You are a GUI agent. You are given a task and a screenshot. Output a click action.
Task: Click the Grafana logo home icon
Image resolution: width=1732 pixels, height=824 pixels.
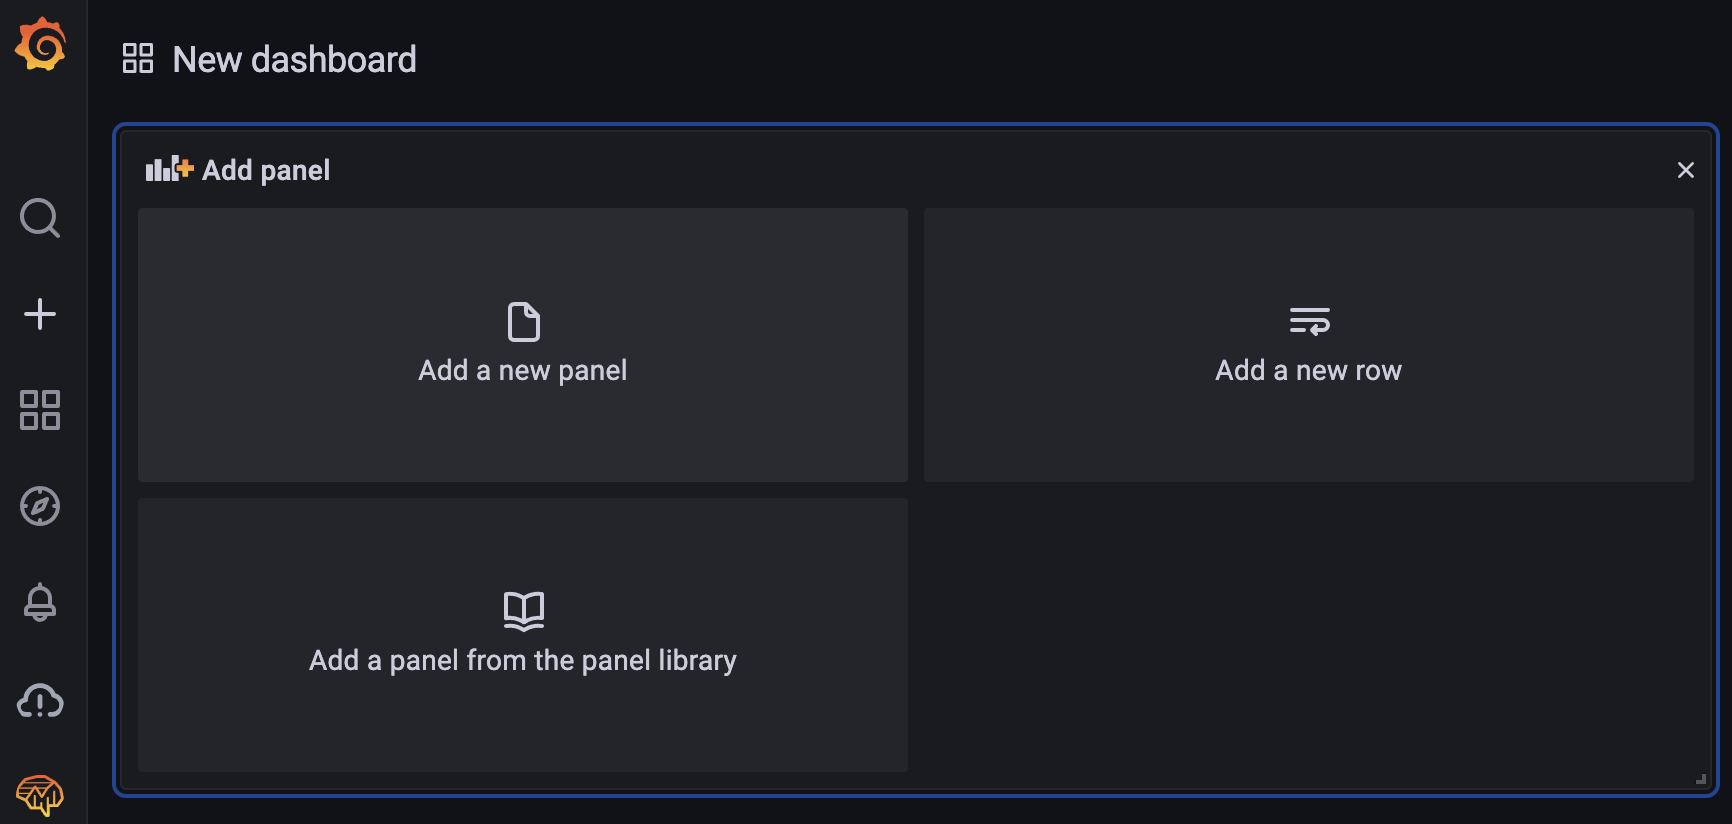(40, 44)
